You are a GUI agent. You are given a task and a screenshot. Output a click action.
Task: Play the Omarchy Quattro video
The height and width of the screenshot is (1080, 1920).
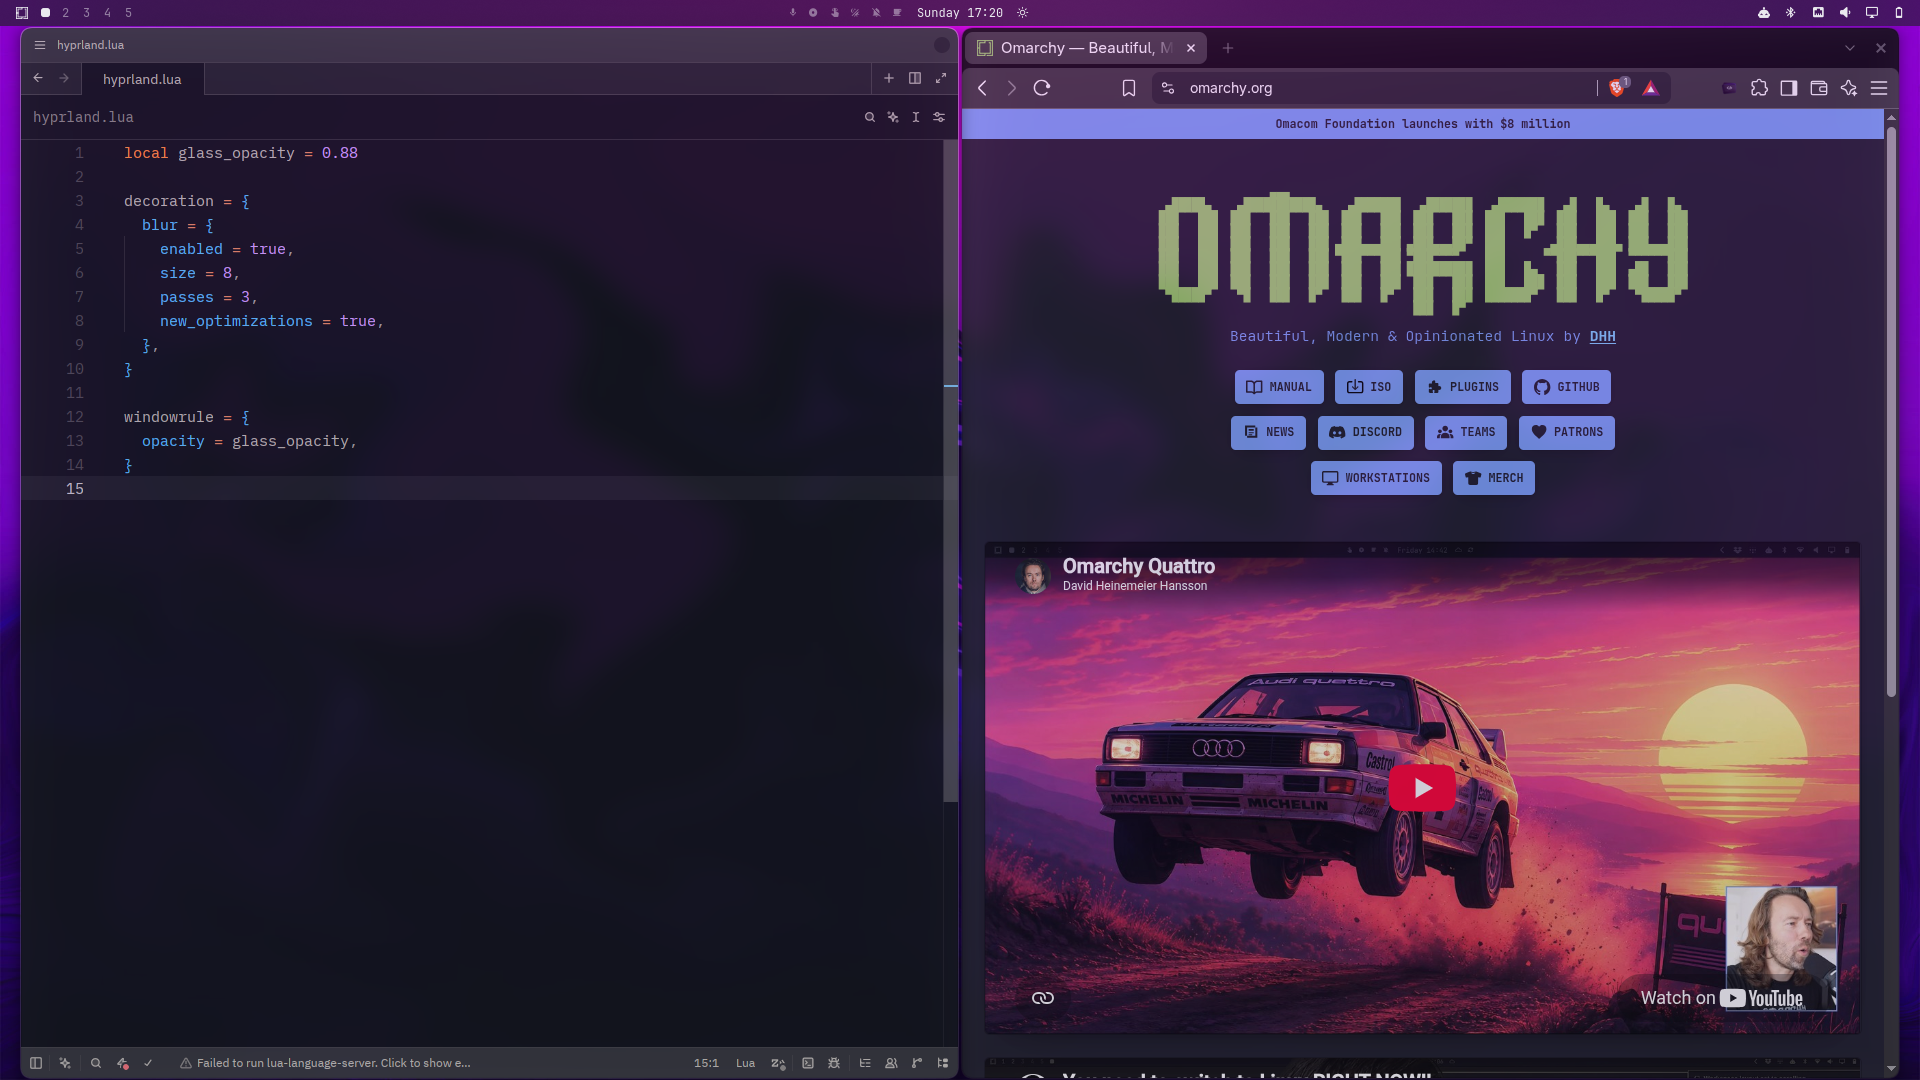1422,788
